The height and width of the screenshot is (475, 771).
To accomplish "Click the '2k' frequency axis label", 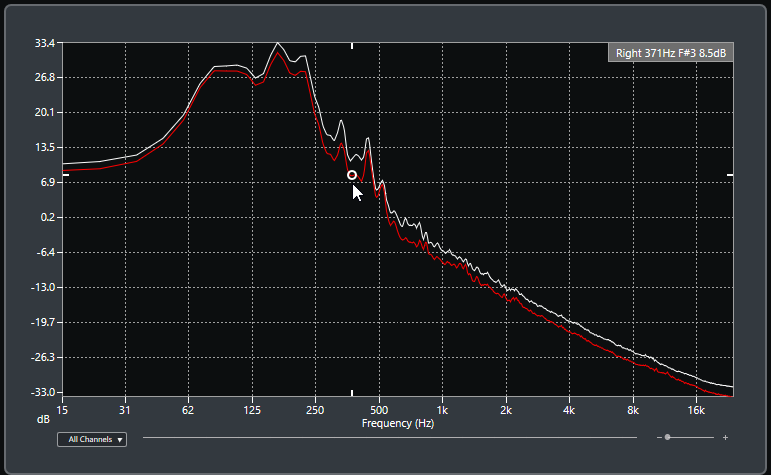I will click(506, 410).
